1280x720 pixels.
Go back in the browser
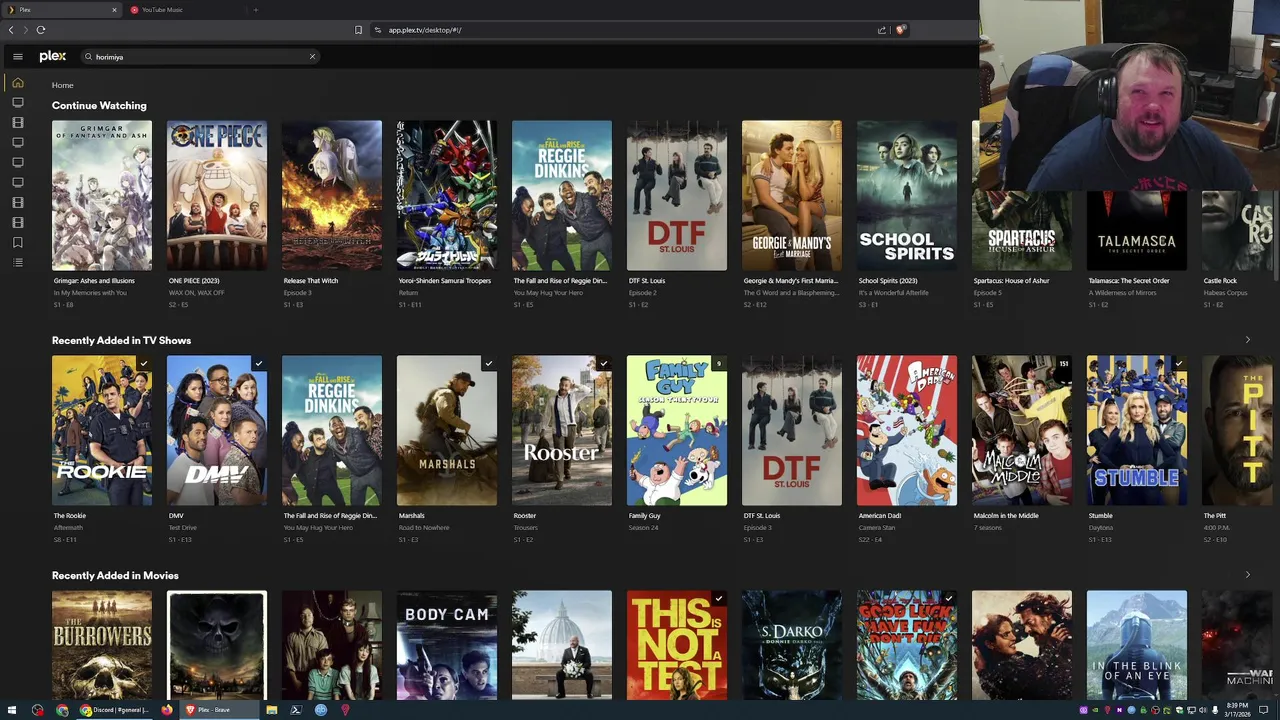(11, 30)
